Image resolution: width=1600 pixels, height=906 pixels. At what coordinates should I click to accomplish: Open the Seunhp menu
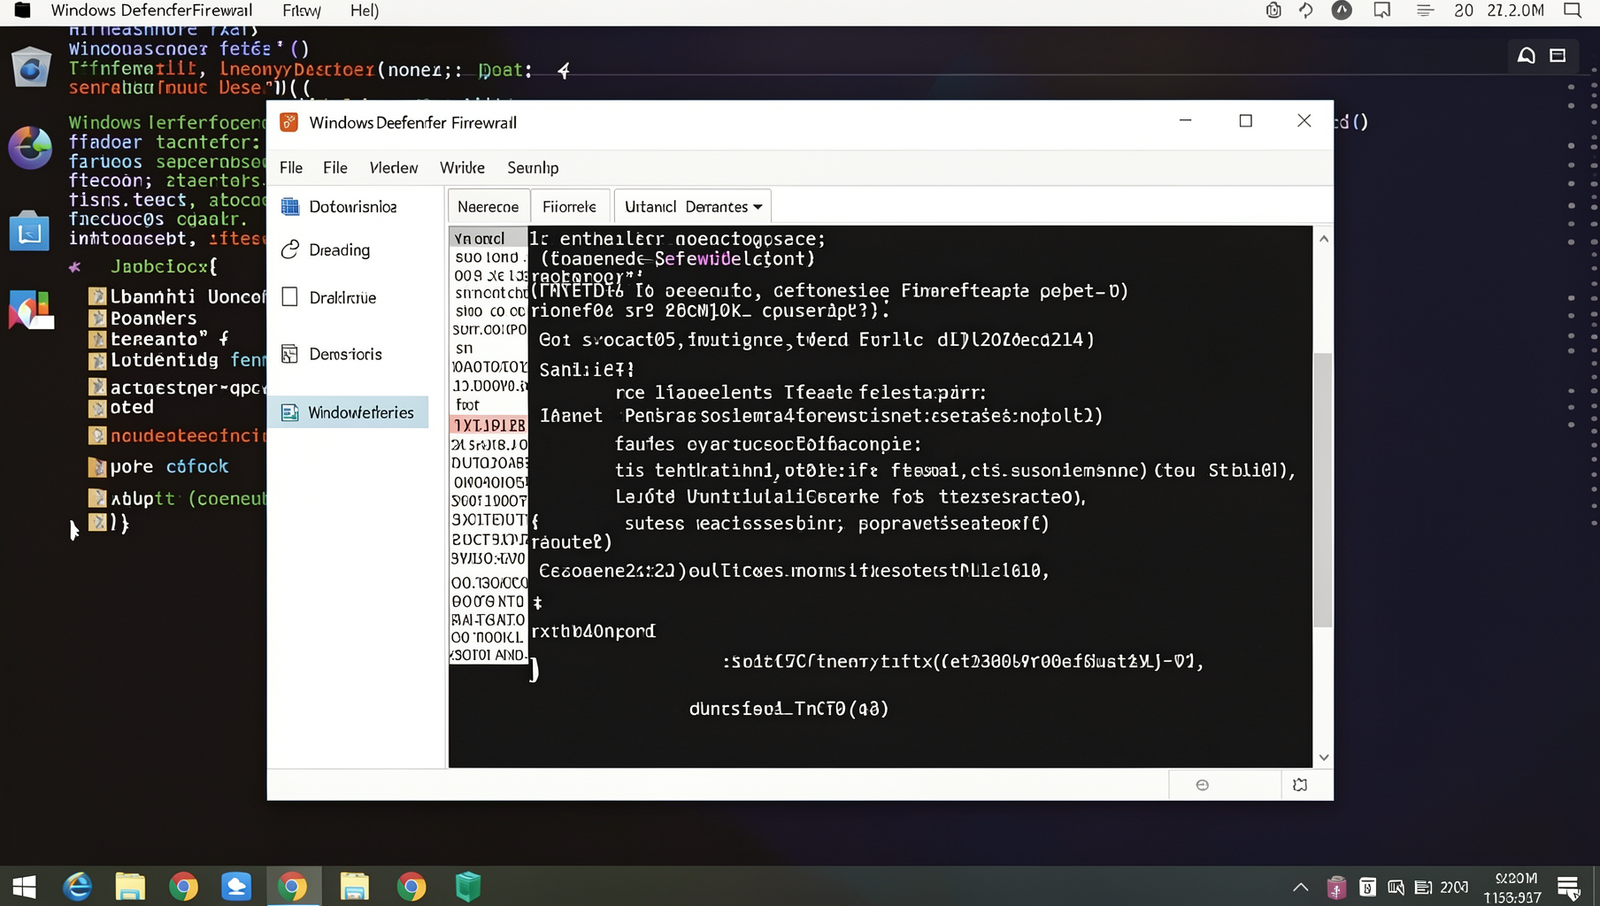click(x=532, y=168)
